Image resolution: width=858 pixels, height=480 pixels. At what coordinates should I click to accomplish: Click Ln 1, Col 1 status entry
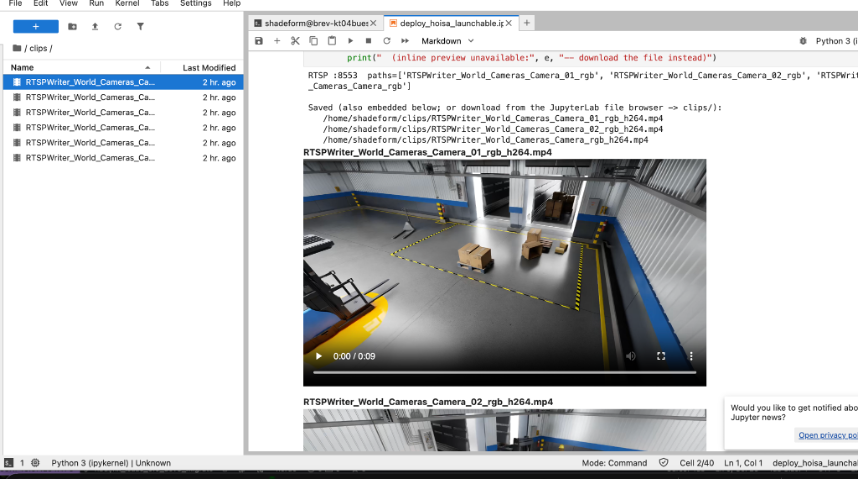click(x=743, y=463)
